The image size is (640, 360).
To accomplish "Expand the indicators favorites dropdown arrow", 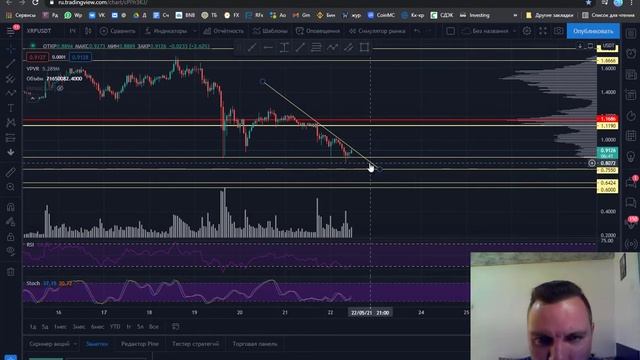I will (194, 31).
